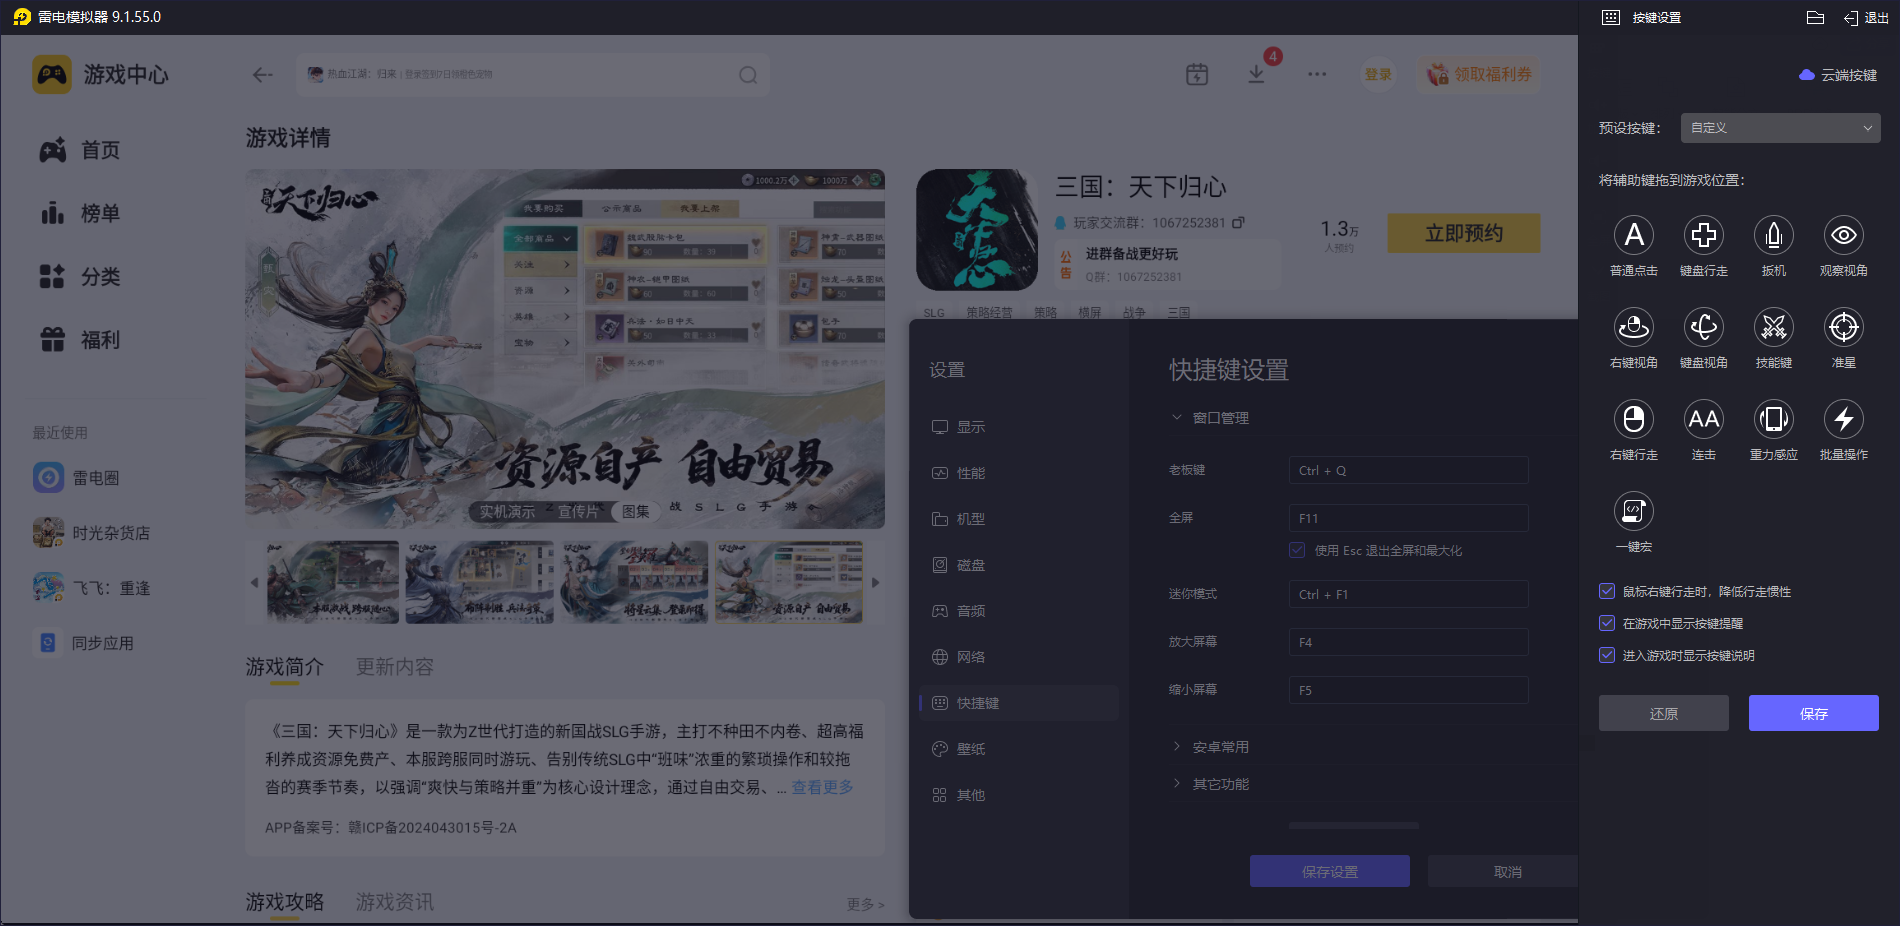Click the blue 保存 button

coord(1813,713)
